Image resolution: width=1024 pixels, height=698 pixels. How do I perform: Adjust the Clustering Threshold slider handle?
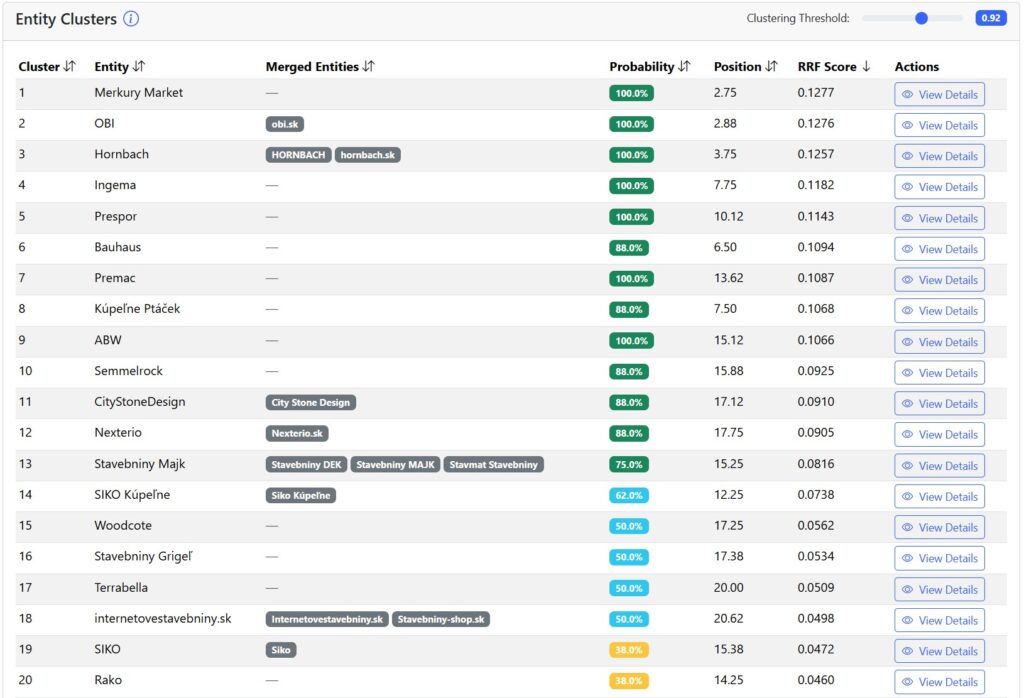[921, 18]
